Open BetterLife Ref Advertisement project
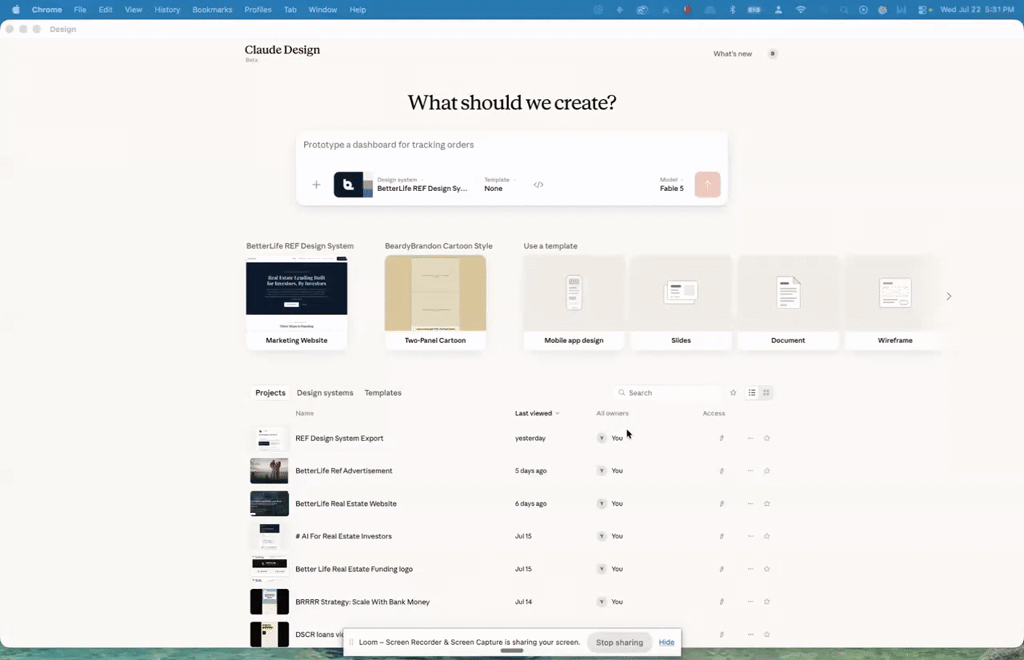Viewport: 1024px width, 660px height. pos(344,471)
